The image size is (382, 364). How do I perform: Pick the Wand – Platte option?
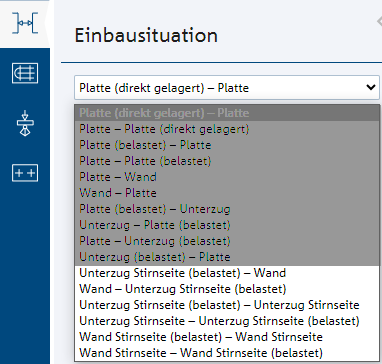coord(227,193)
